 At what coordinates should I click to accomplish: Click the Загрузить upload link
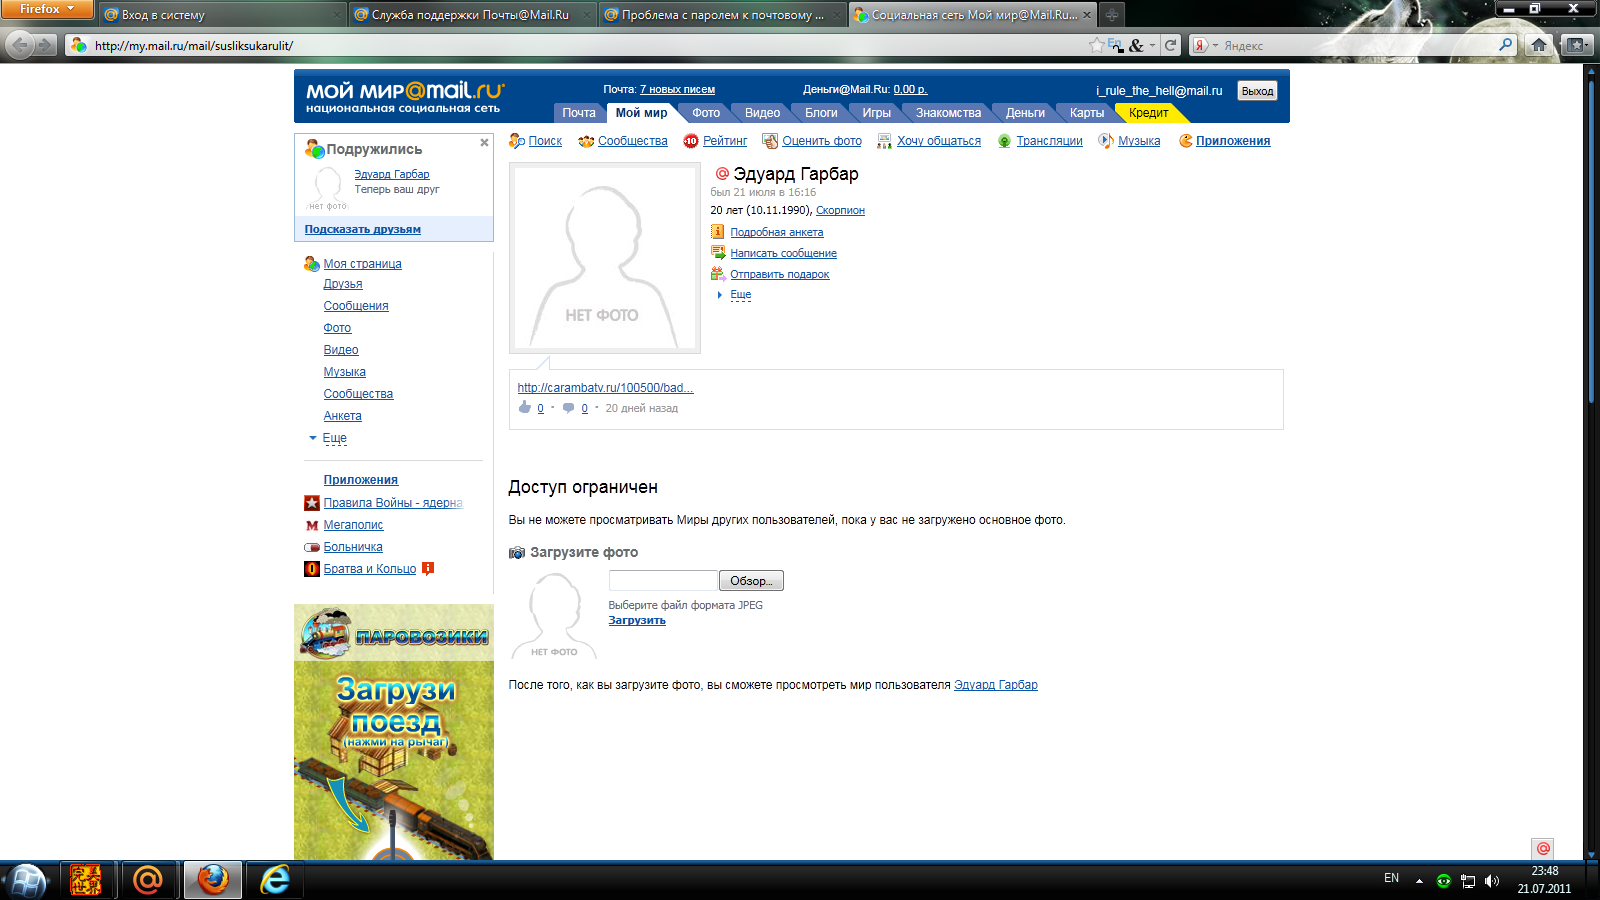coord(637,621)
